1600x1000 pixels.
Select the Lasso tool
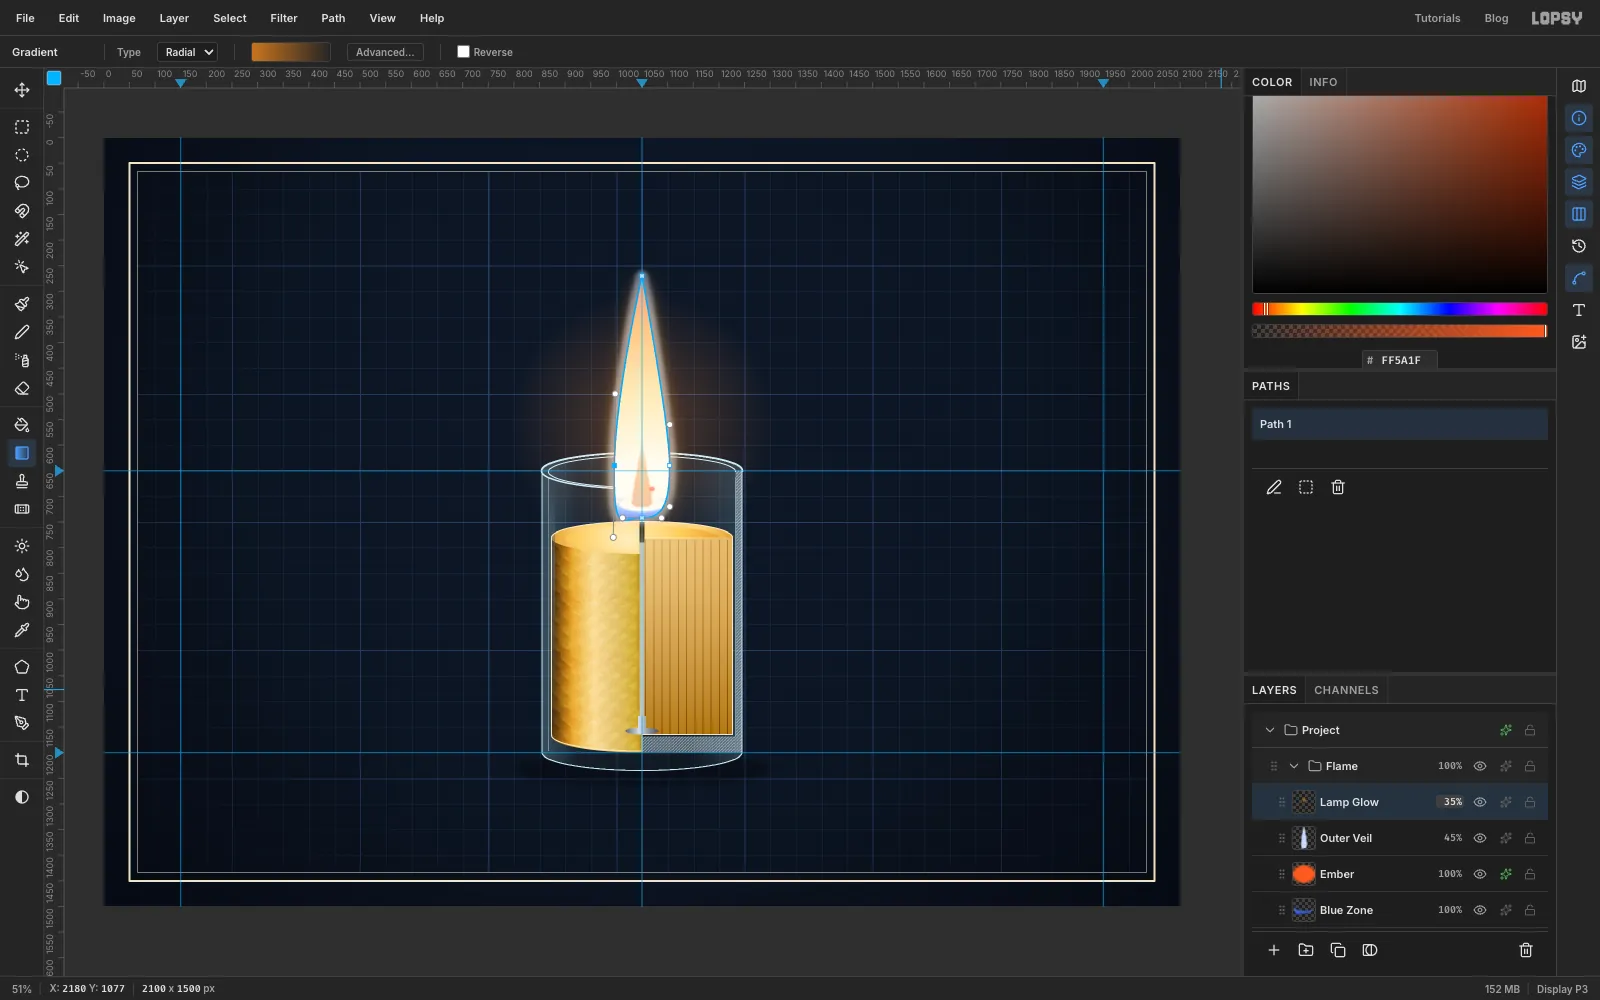22,183
